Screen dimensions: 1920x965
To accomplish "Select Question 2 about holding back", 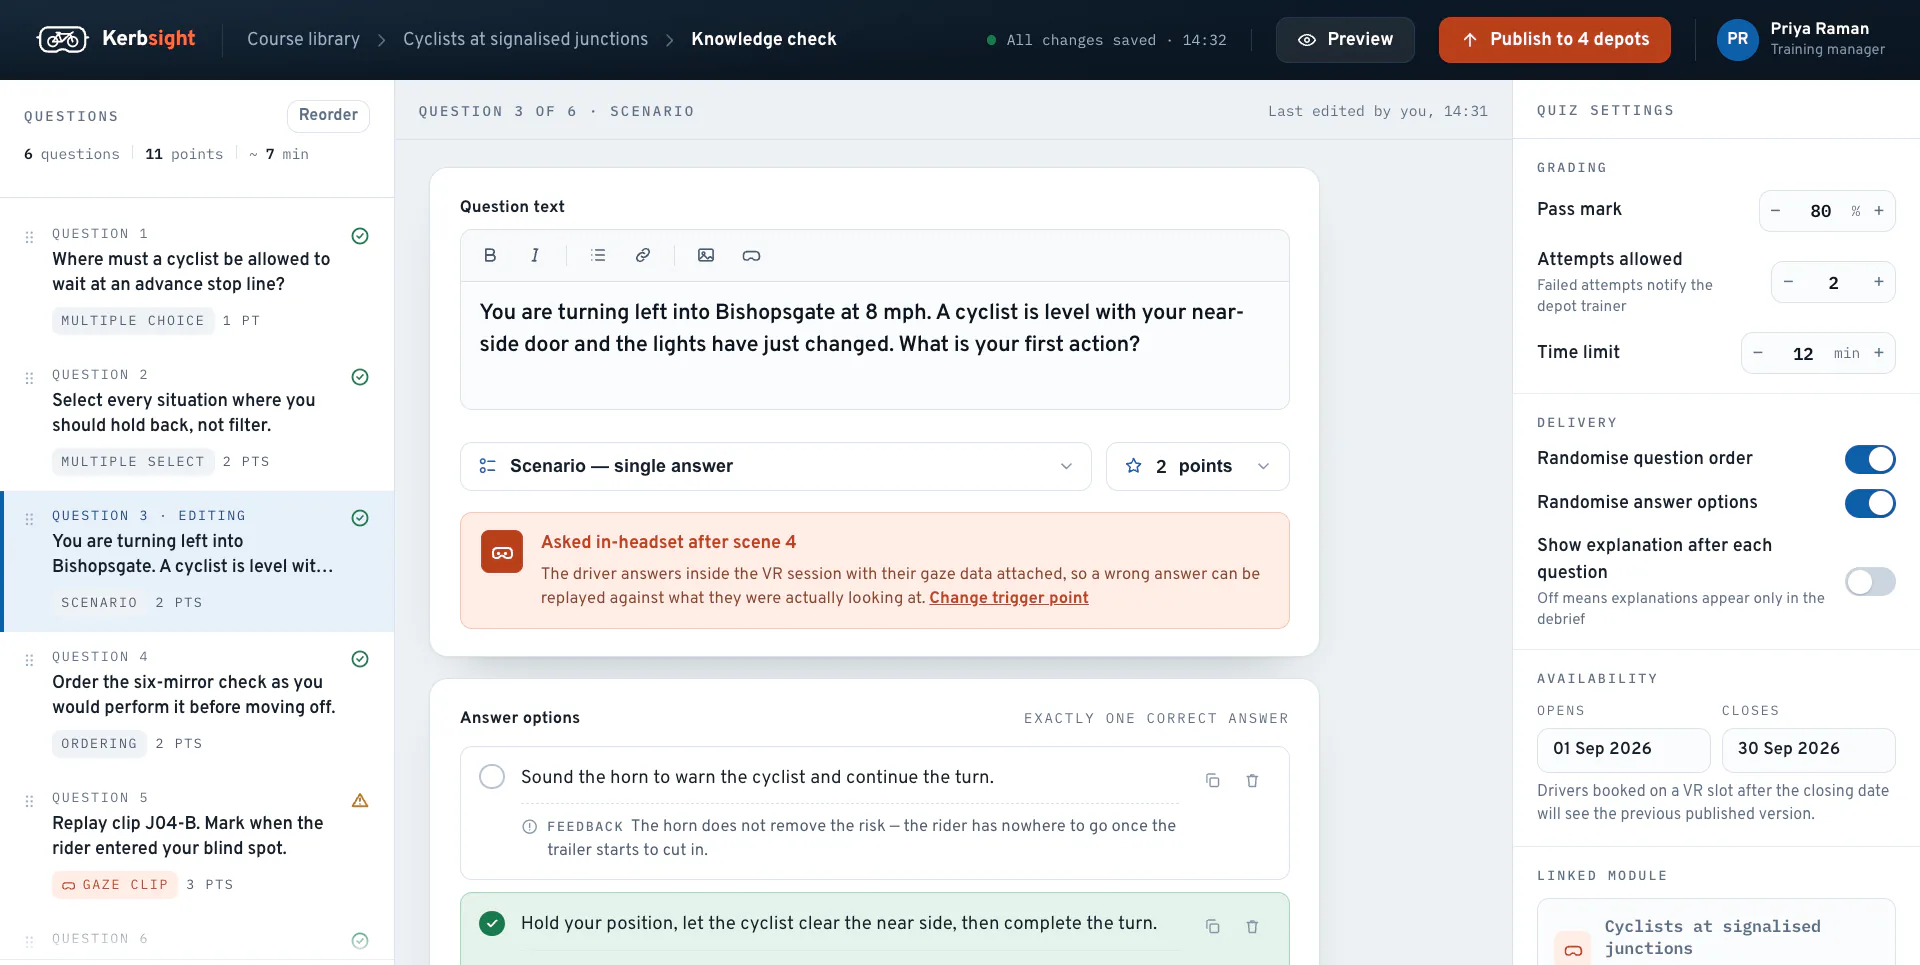I will click(x=197, y=419).
